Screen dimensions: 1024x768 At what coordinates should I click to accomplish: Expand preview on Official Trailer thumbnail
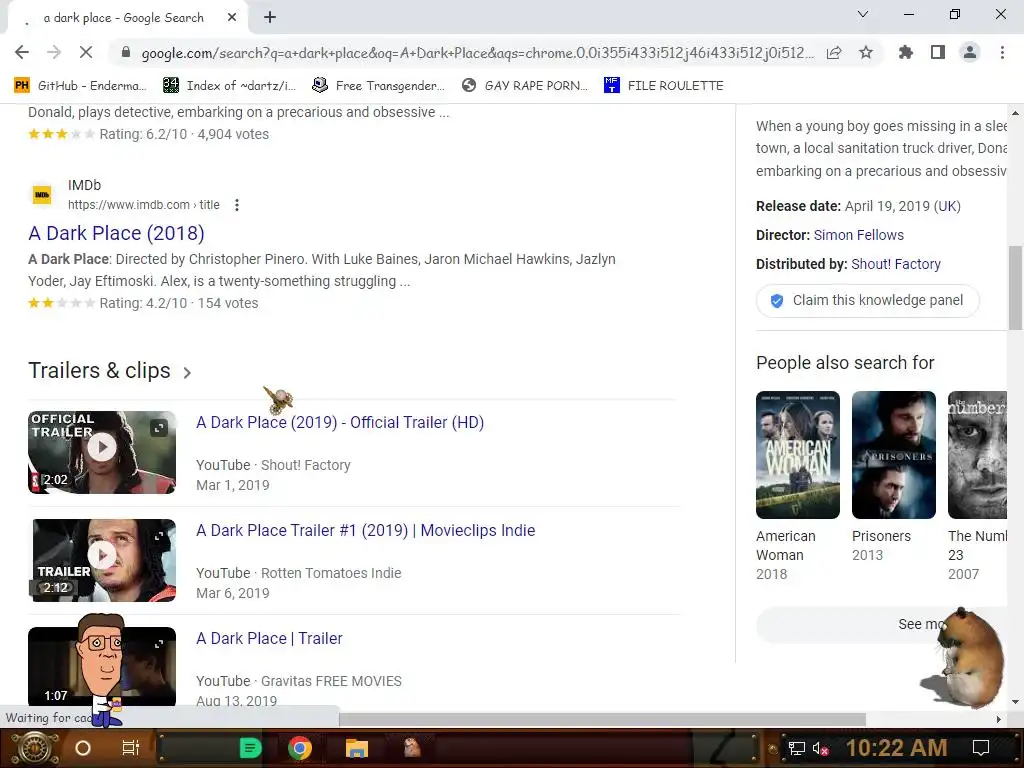click(159, 428)
